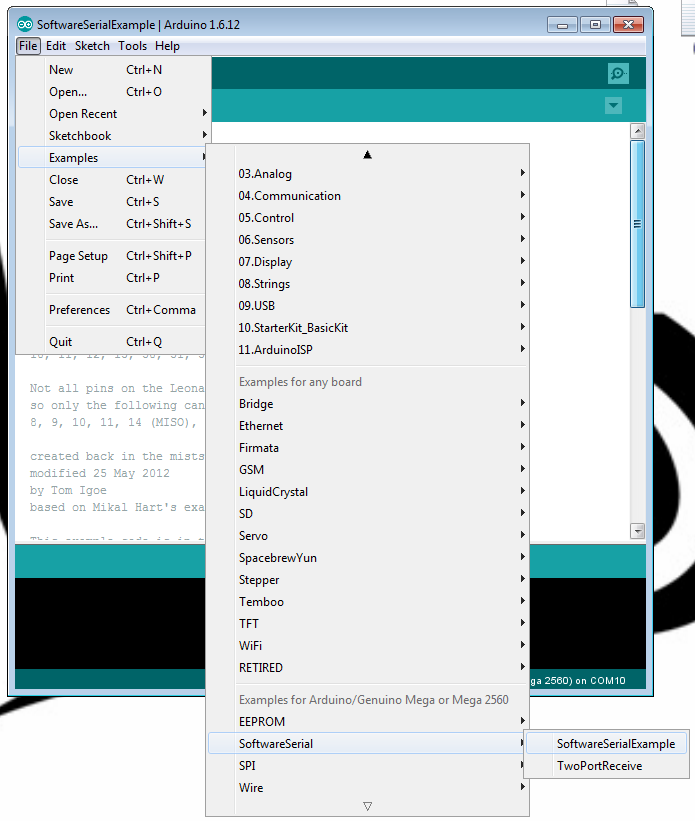Open Preferences from File menu
The height and width of the screenshot is (821, 695).
pyautogui.click(x=113, y=309)
